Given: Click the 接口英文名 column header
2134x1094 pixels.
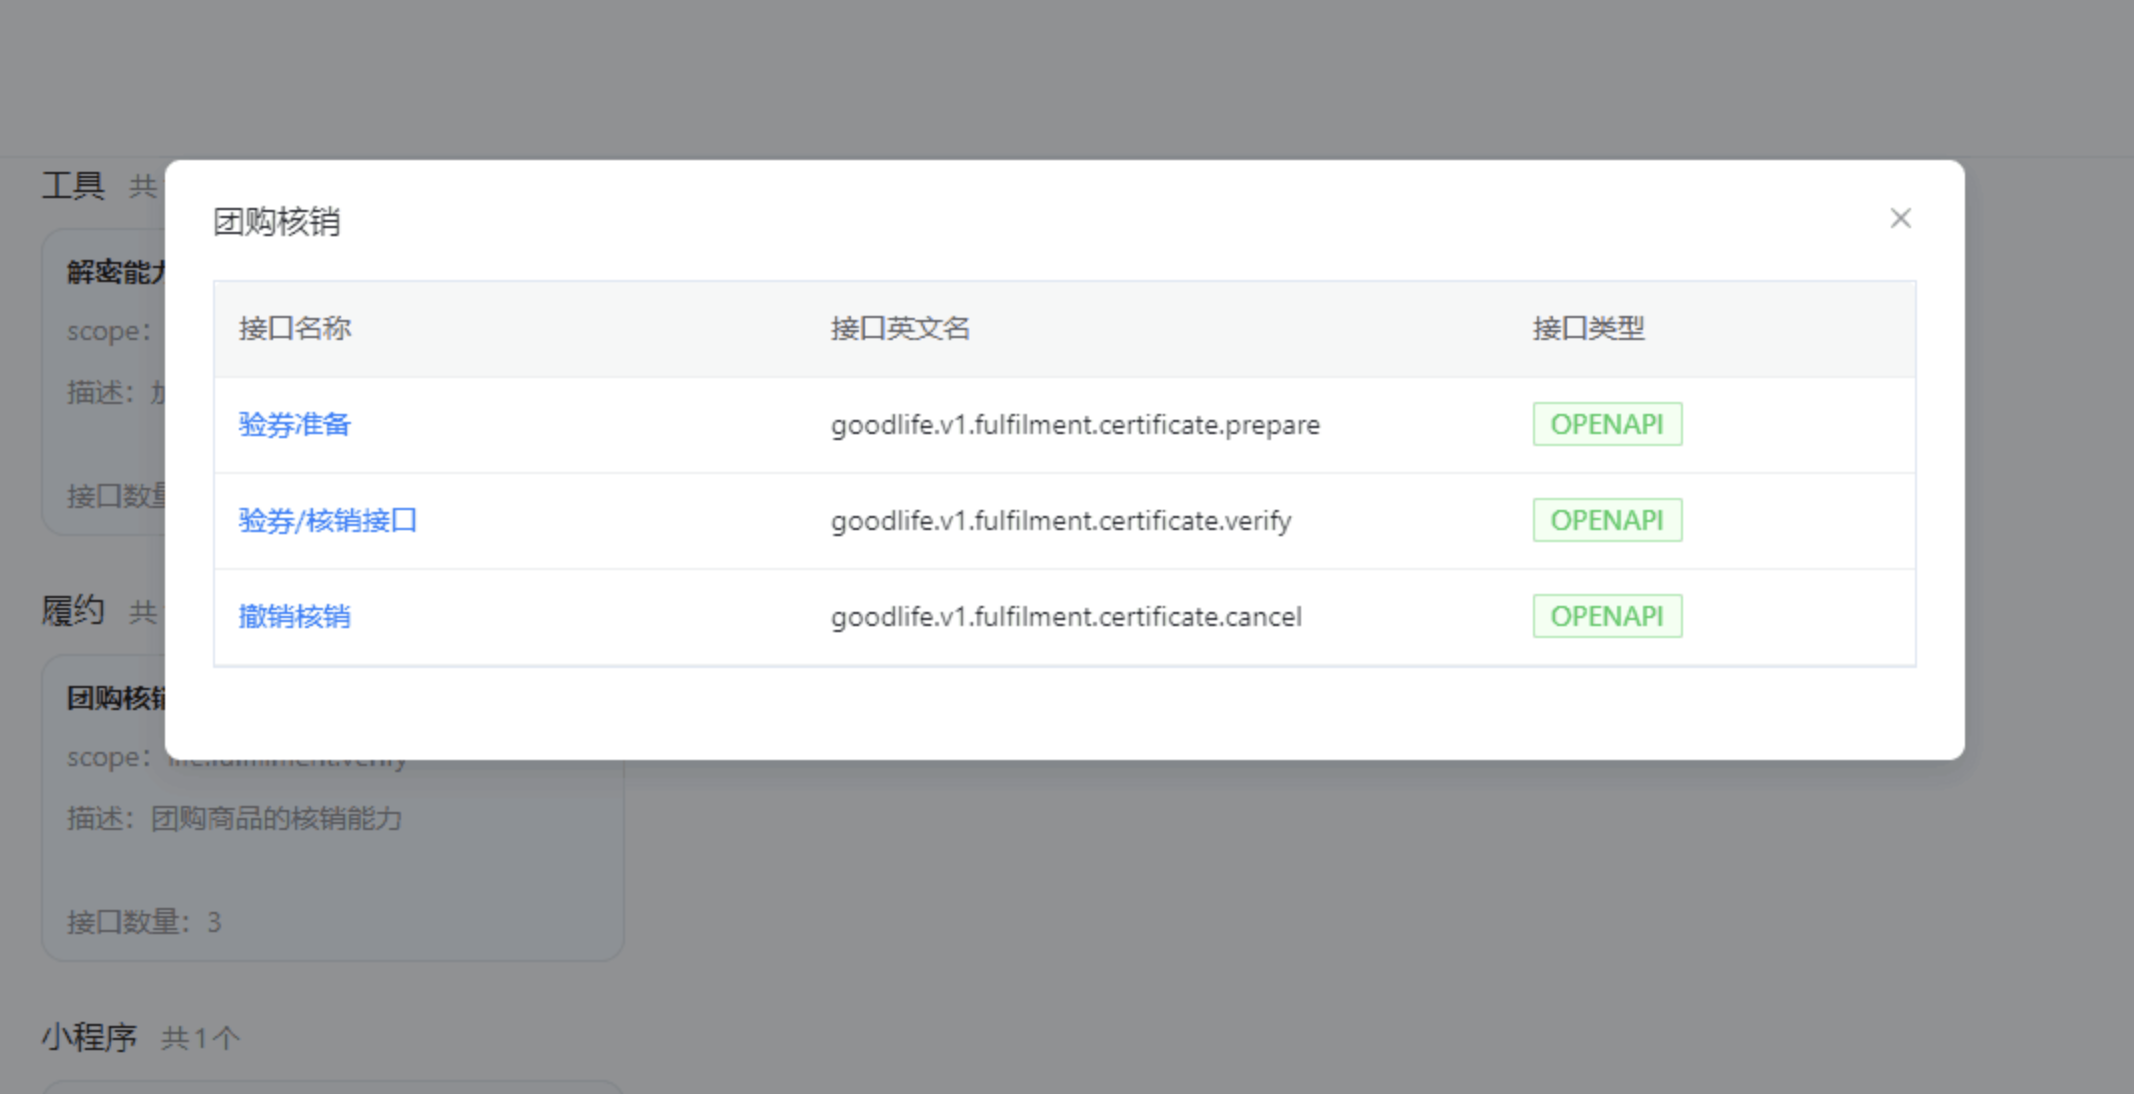Looking at the screenshot, I should pos(899,329).
